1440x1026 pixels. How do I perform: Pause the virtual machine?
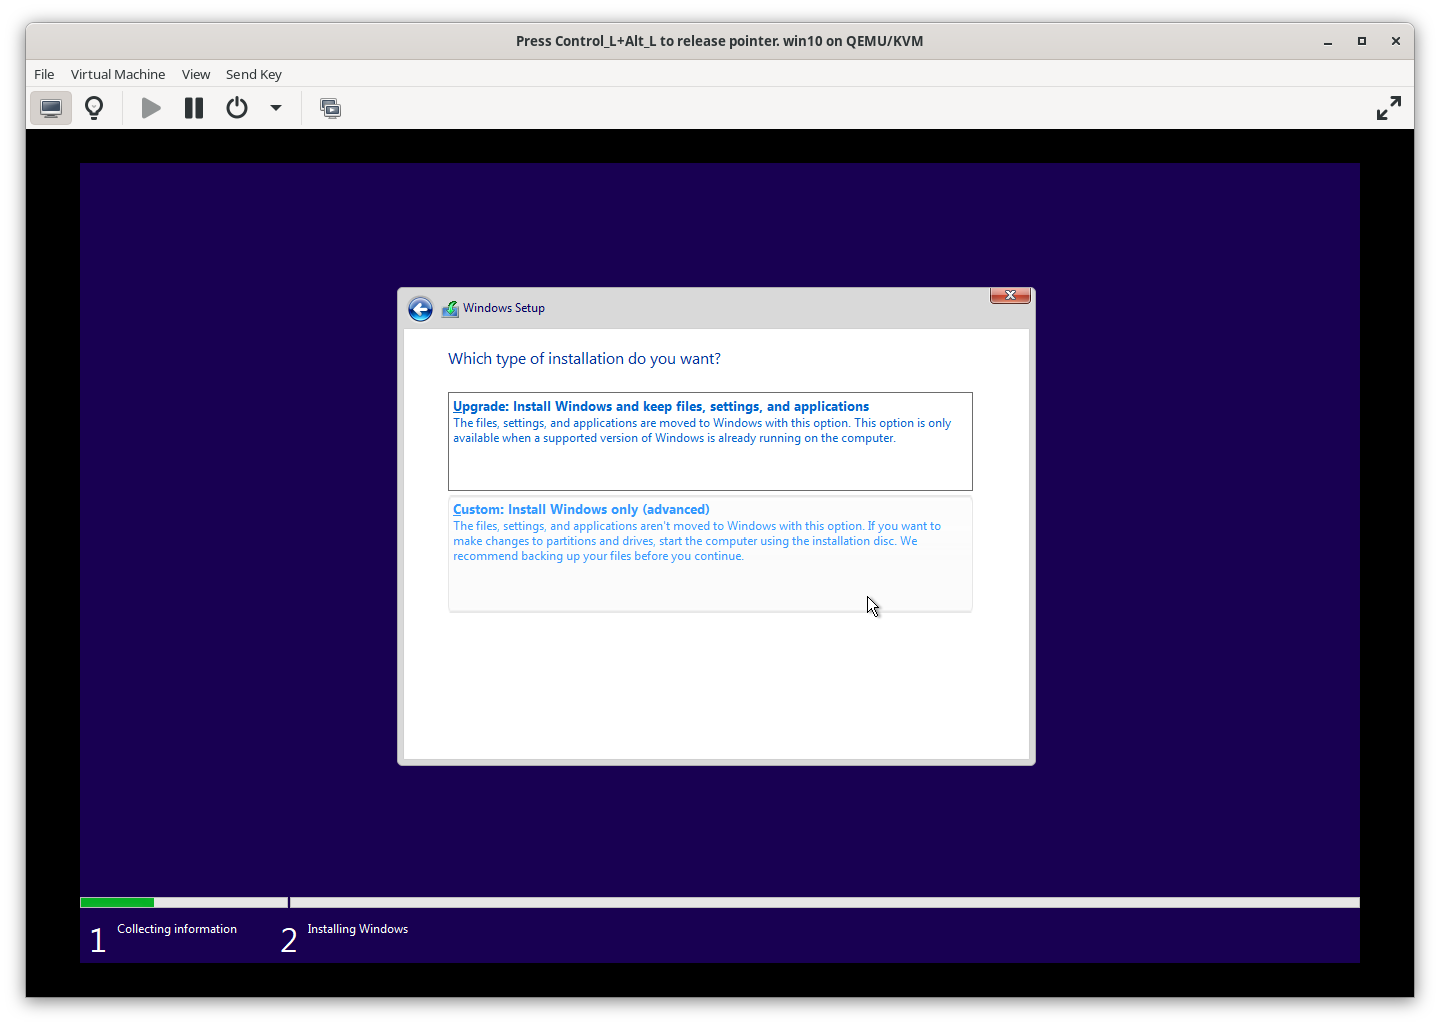[194, 108]
